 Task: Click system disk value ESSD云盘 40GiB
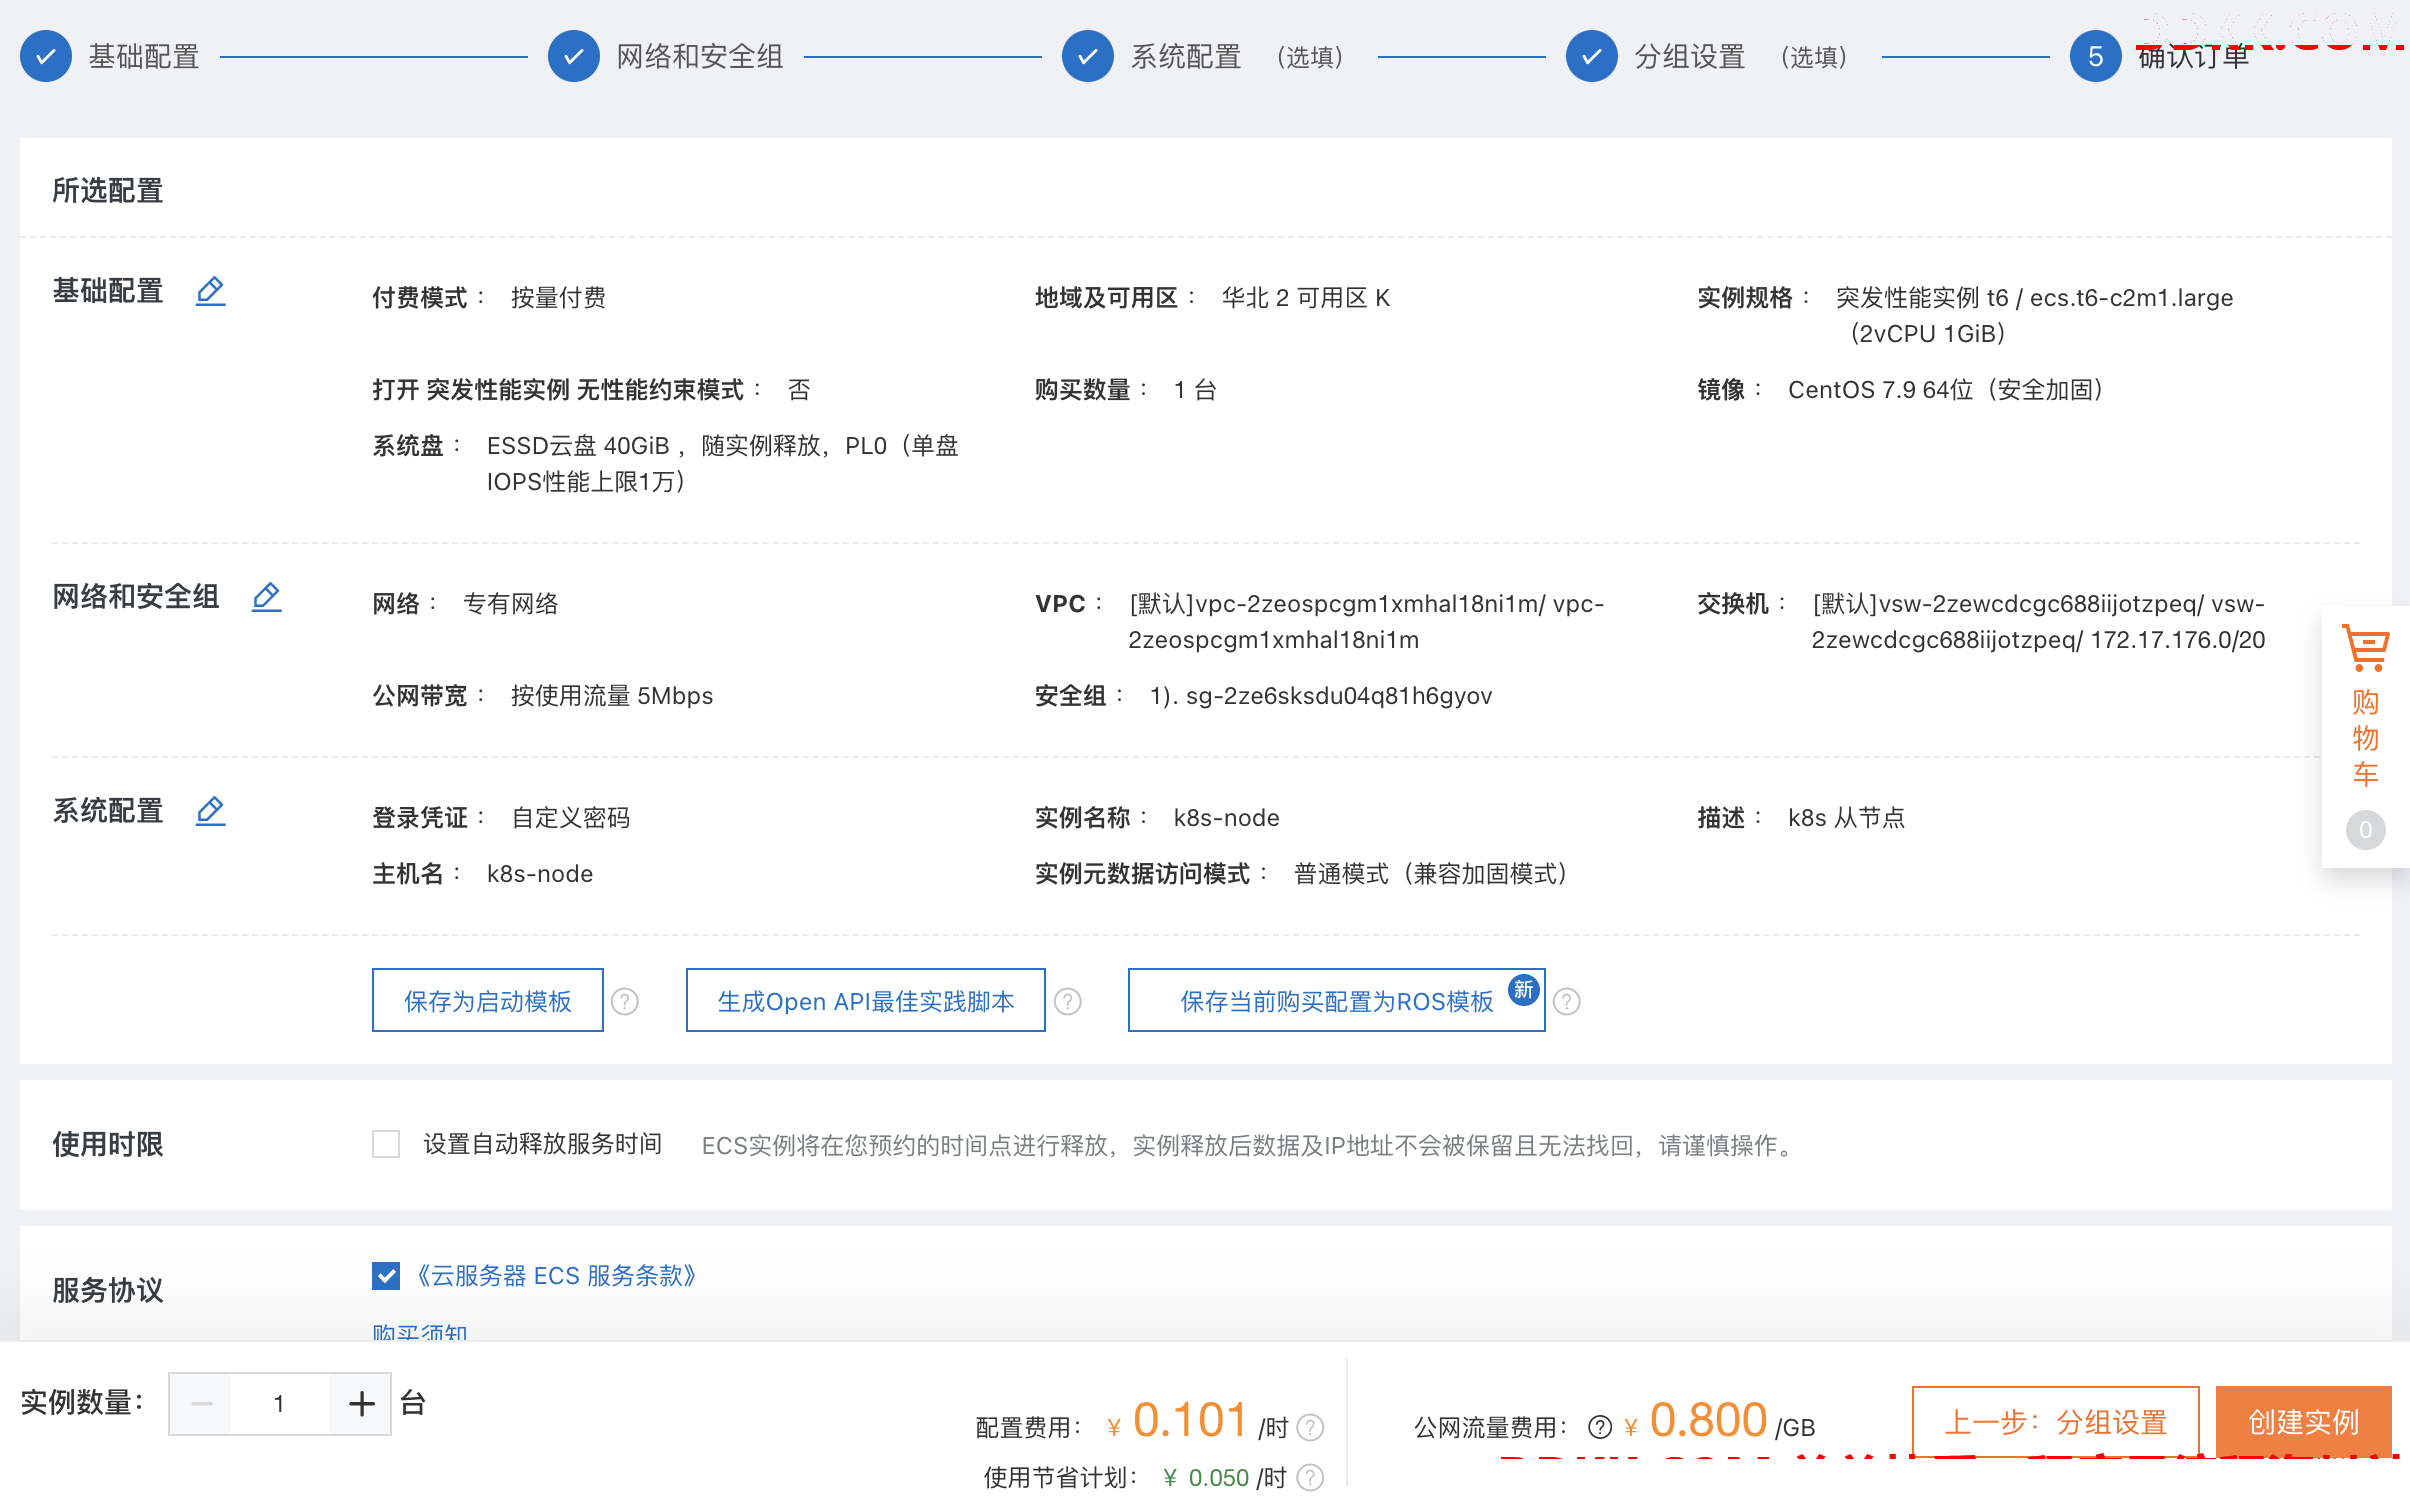coord(578,446)
